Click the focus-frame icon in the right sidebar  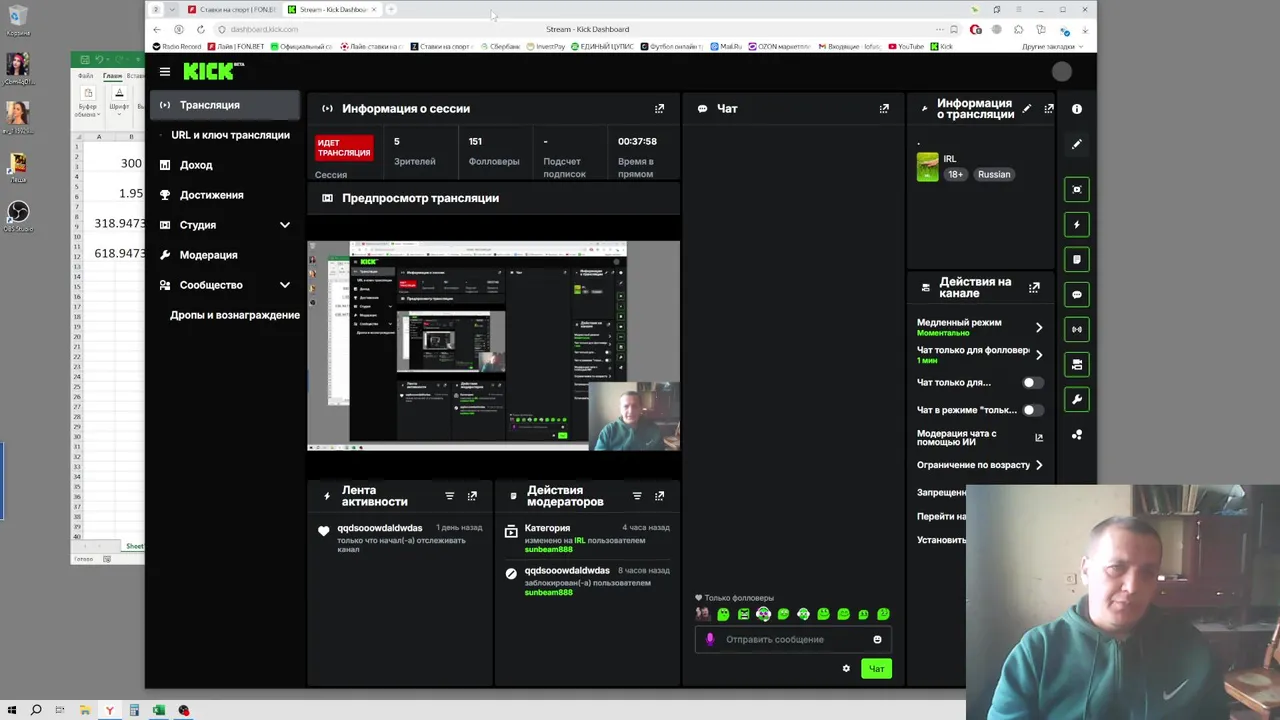1077,189
